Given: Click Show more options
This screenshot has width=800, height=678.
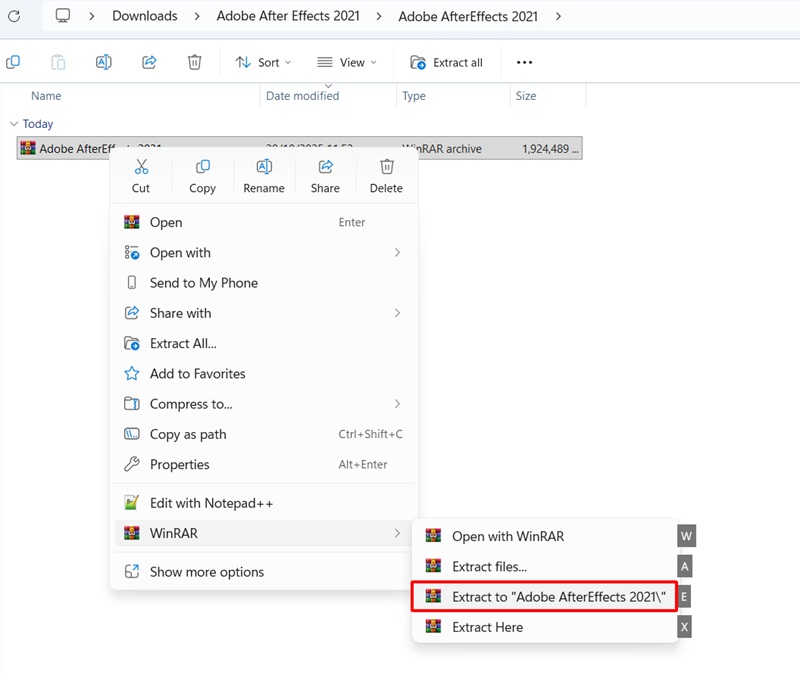Looking at the screenshot, I should pyautogui.click(x=207, y=572).
